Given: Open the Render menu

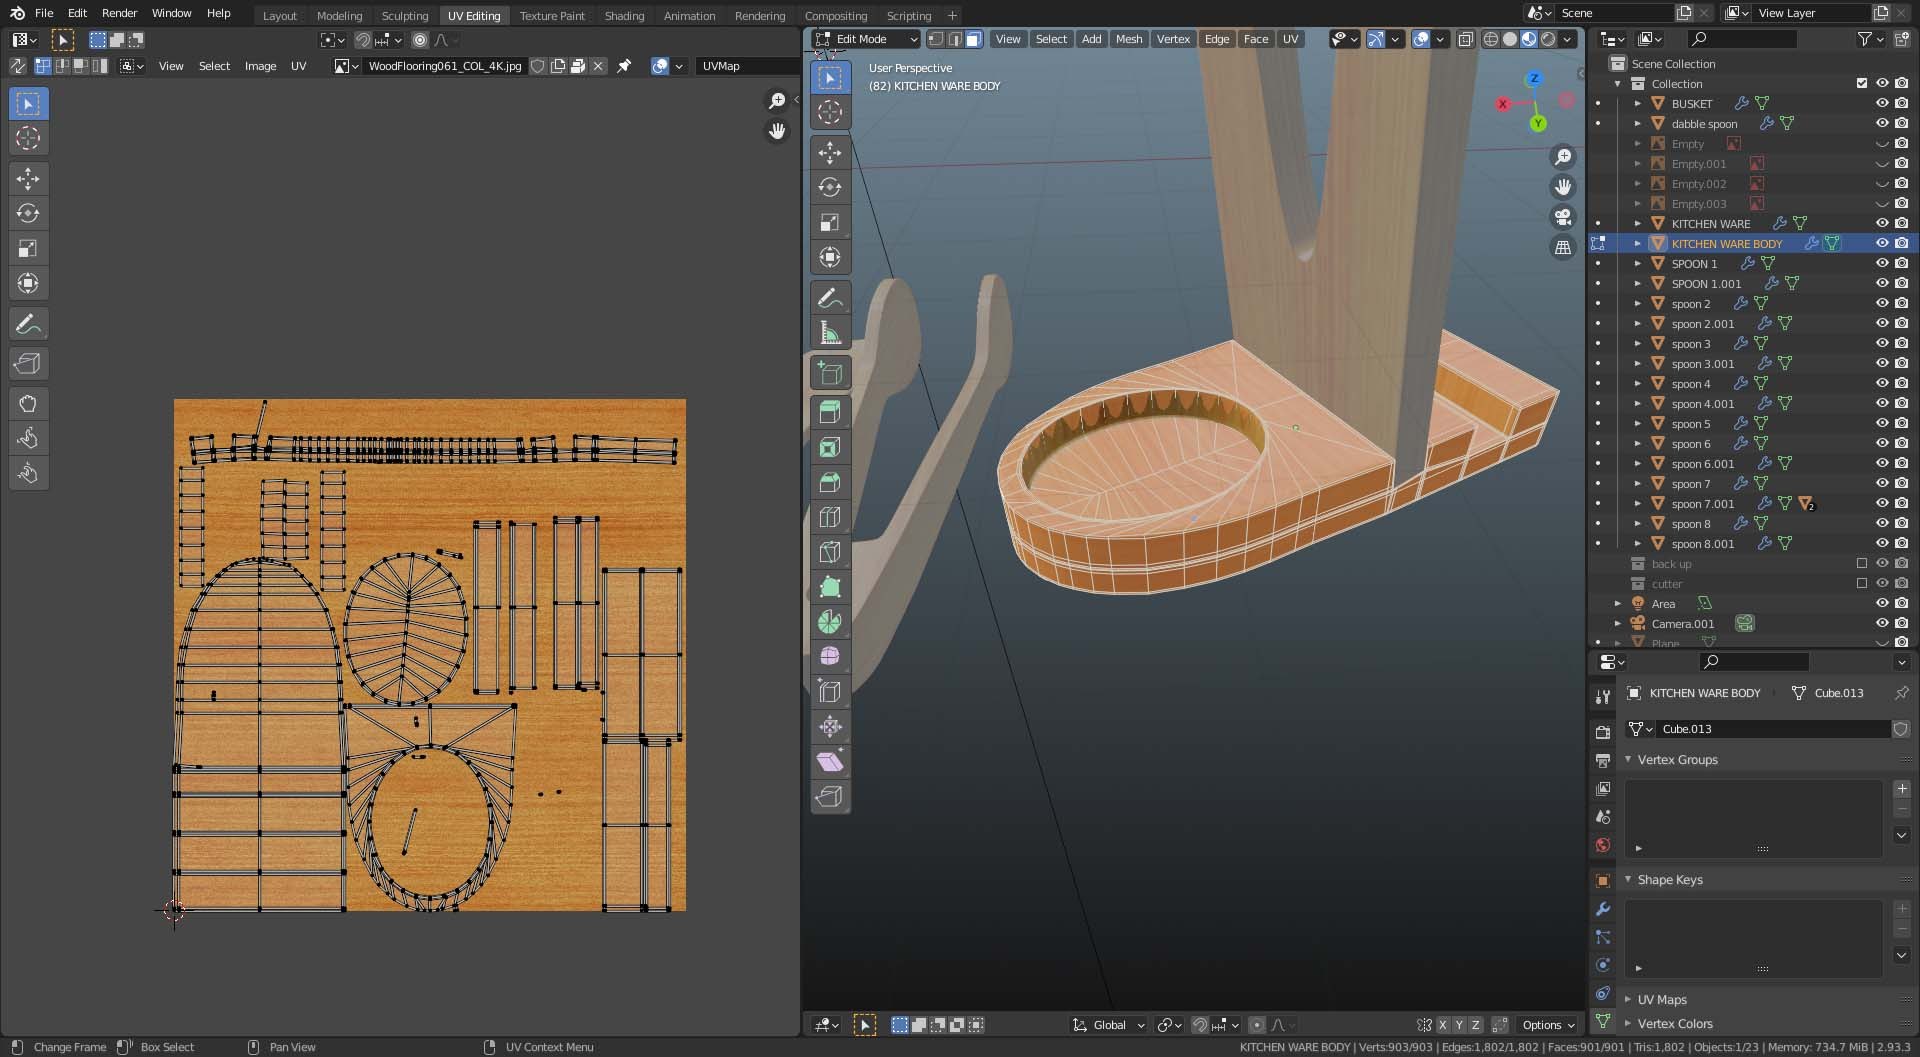Looking at the screenshot, I should click(x=119, y=13).
